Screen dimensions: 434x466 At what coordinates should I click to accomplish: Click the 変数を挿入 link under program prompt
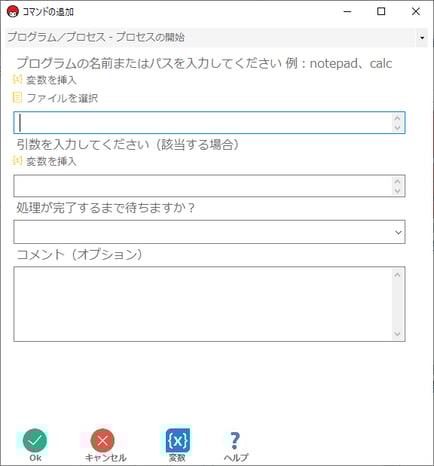point(51,80)
